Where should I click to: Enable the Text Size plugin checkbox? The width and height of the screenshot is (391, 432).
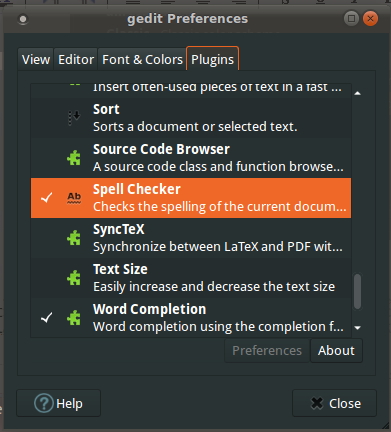[47, 278]
